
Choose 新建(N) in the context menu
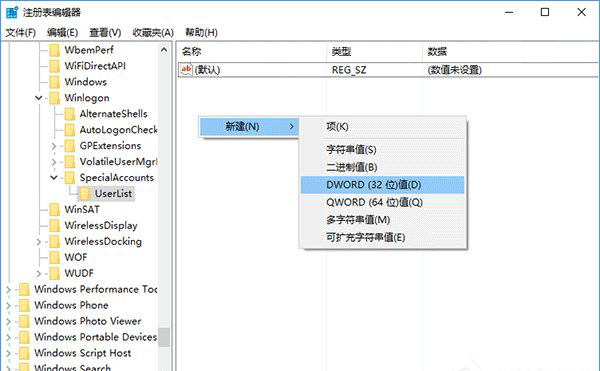pos(249,127)
